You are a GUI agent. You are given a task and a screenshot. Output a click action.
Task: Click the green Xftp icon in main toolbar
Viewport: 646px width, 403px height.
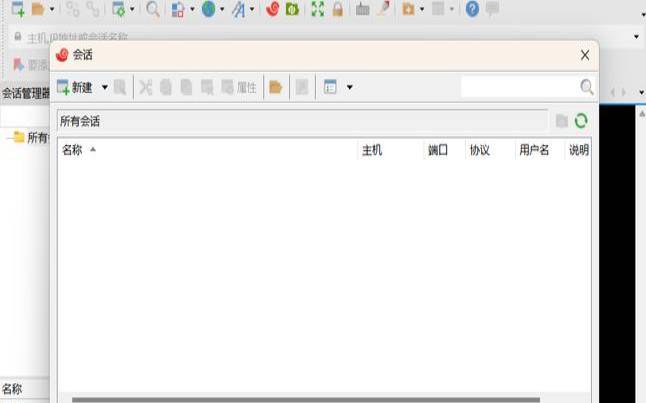coord(292,9)
